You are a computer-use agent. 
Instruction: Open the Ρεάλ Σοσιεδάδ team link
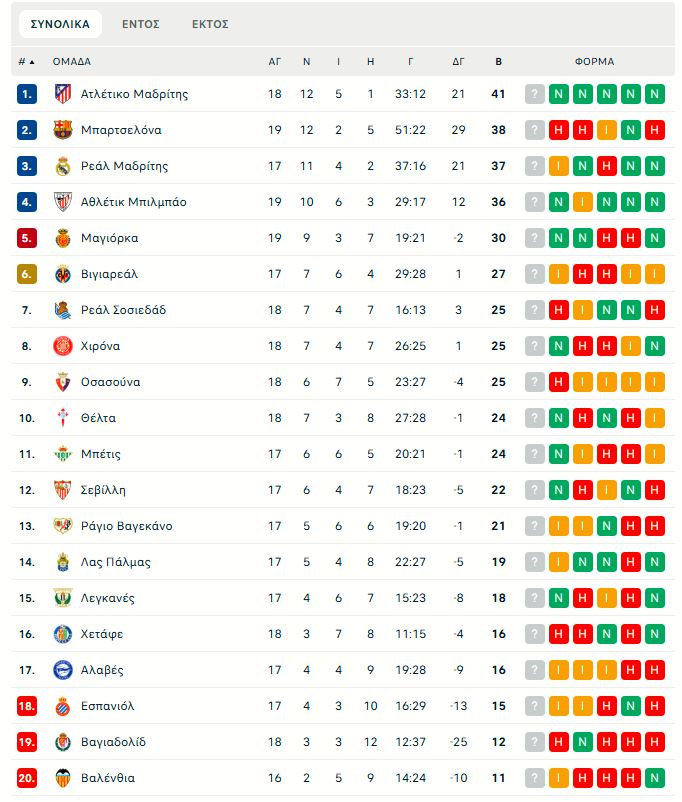pyautogui.click(x=123, y=310)
